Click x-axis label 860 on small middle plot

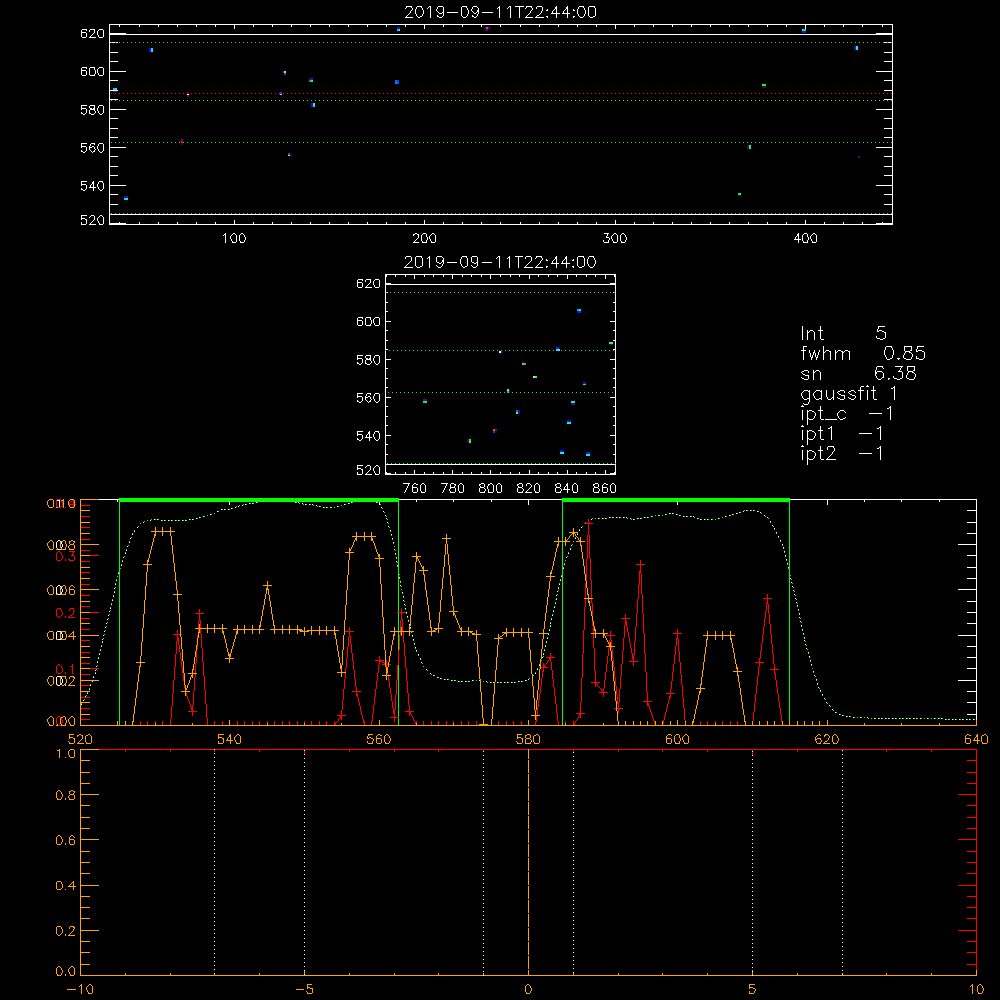pyautogui.click(x=605, y=489)
